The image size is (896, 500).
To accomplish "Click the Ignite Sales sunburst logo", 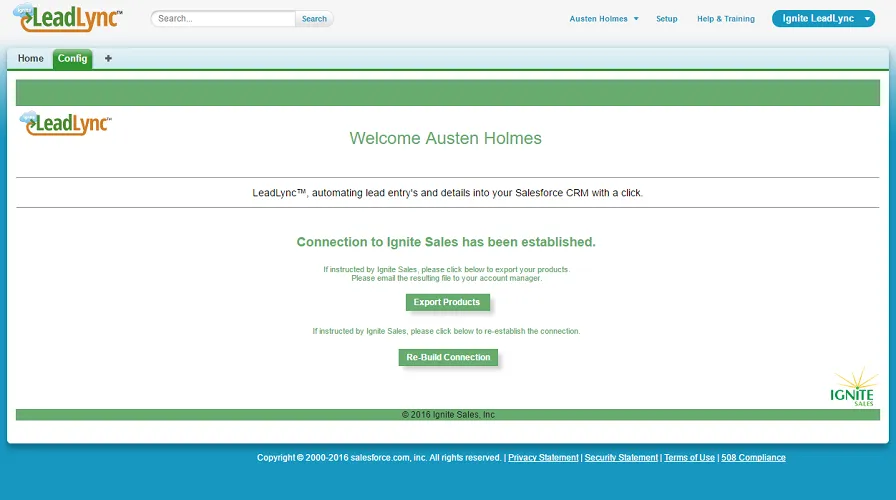I will (853, 387).
